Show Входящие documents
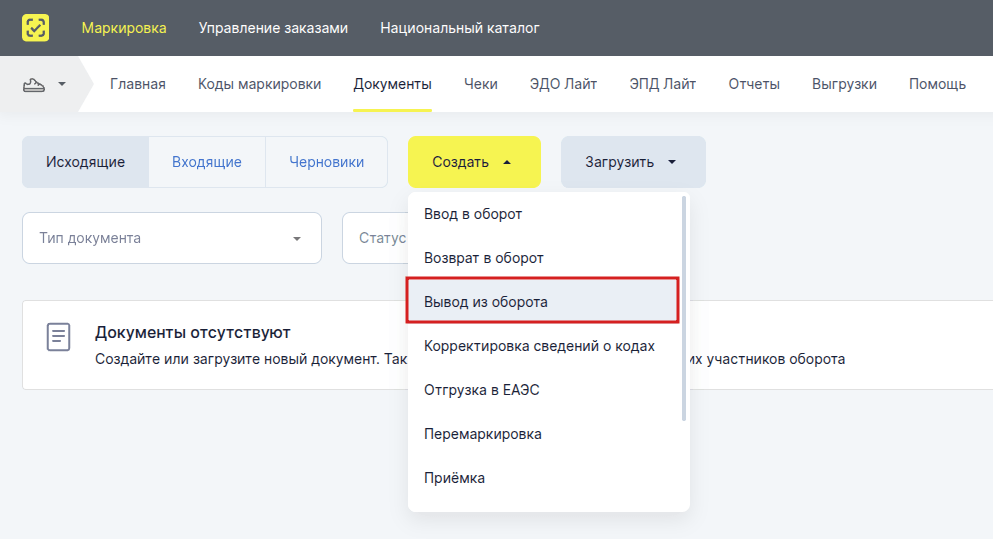 point(207,162)
